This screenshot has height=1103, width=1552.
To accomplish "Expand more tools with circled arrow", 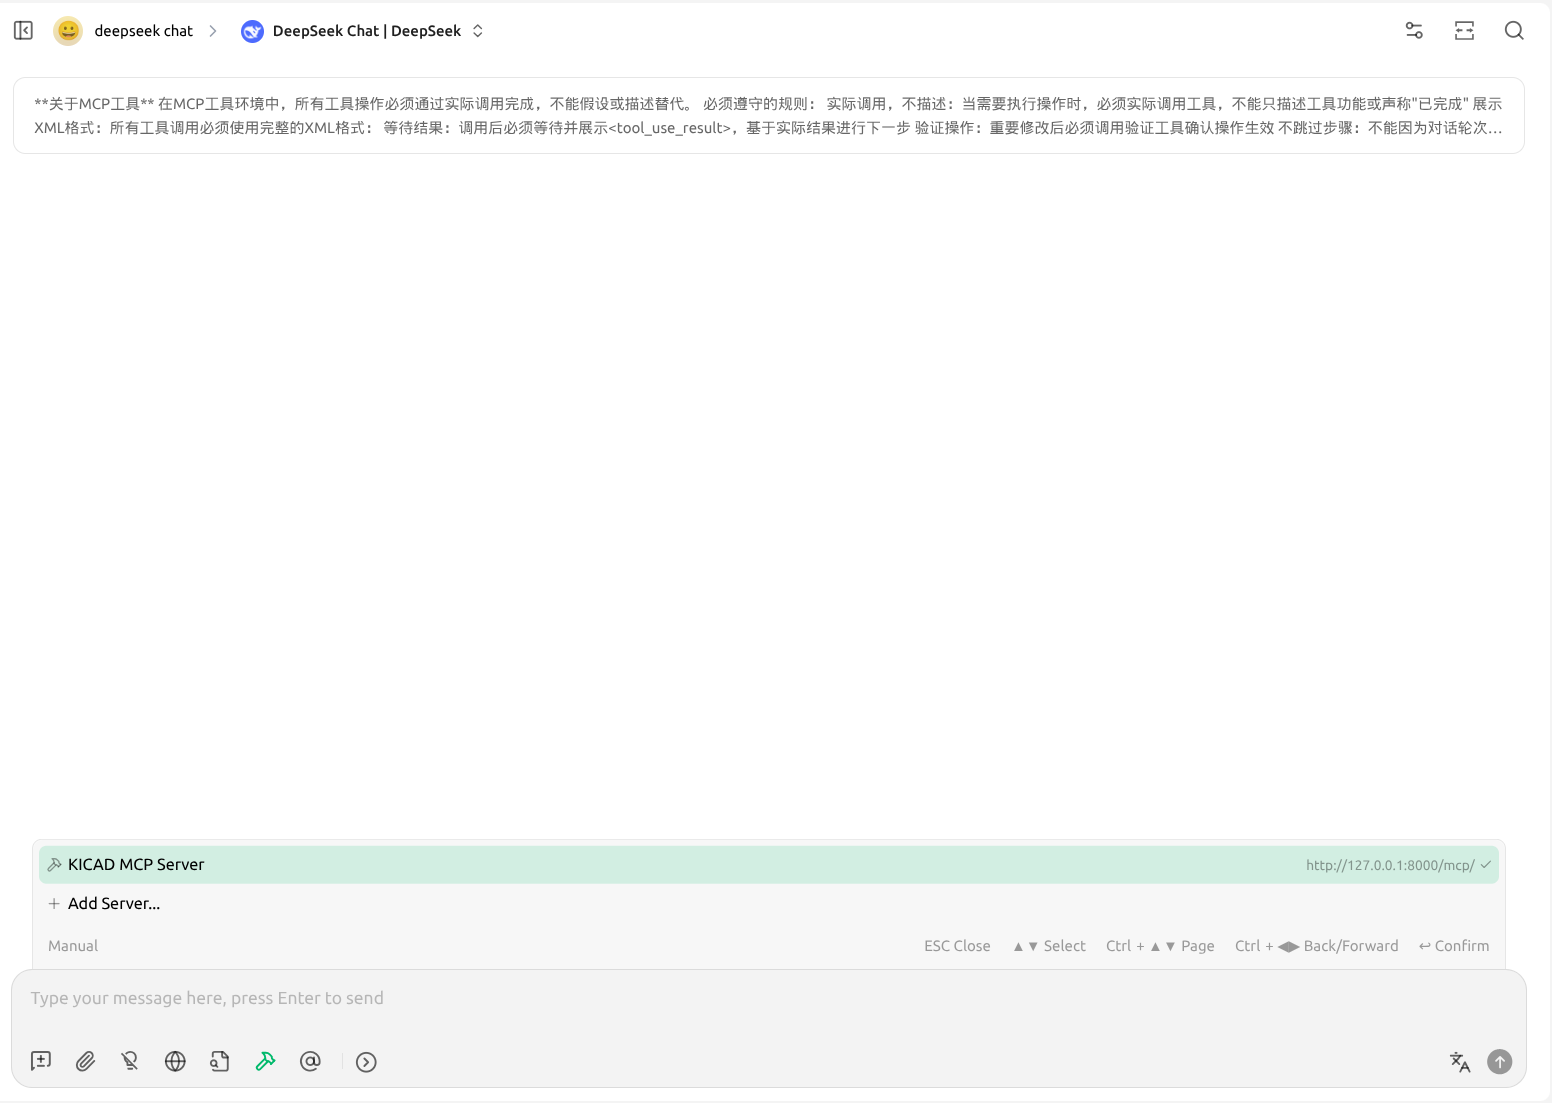I will [x=366, y=1062].
